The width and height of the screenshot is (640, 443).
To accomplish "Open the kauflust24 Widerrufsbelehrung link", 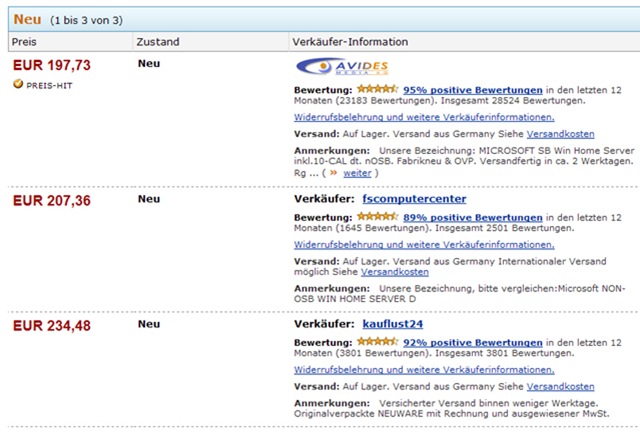I will tap(424, 370).
